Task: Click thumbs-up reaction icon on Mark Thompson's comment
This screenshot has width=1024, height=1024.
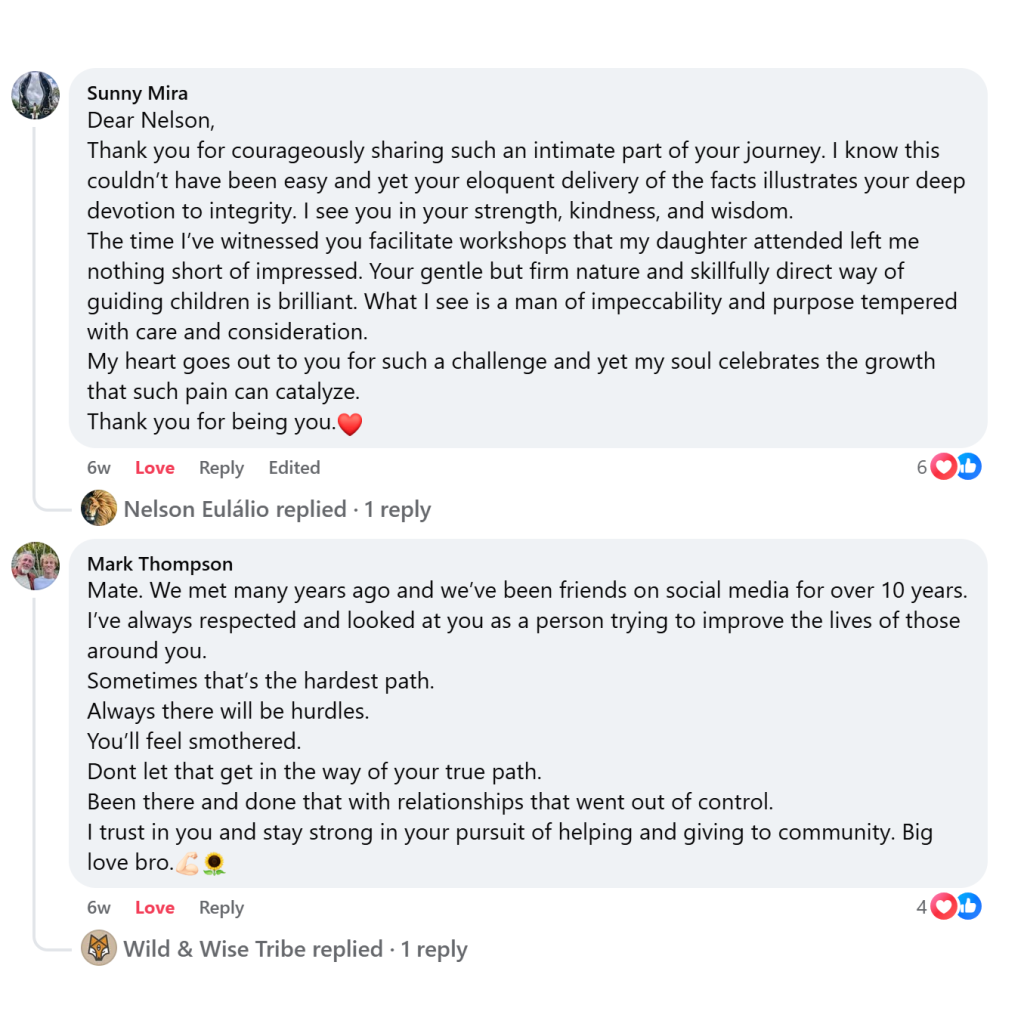Action: pos(968,907)
